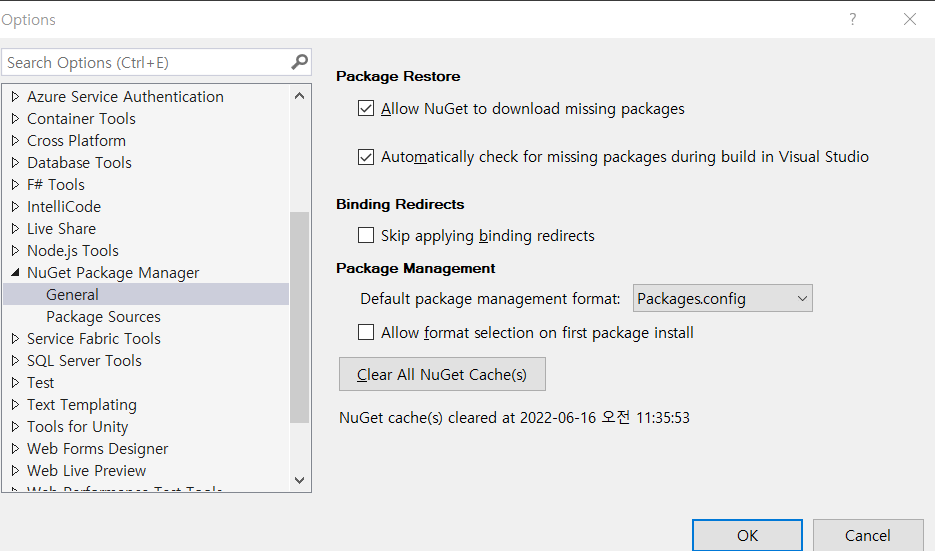Expand Web Forms Designer node arrow

[x=16, y=448]
